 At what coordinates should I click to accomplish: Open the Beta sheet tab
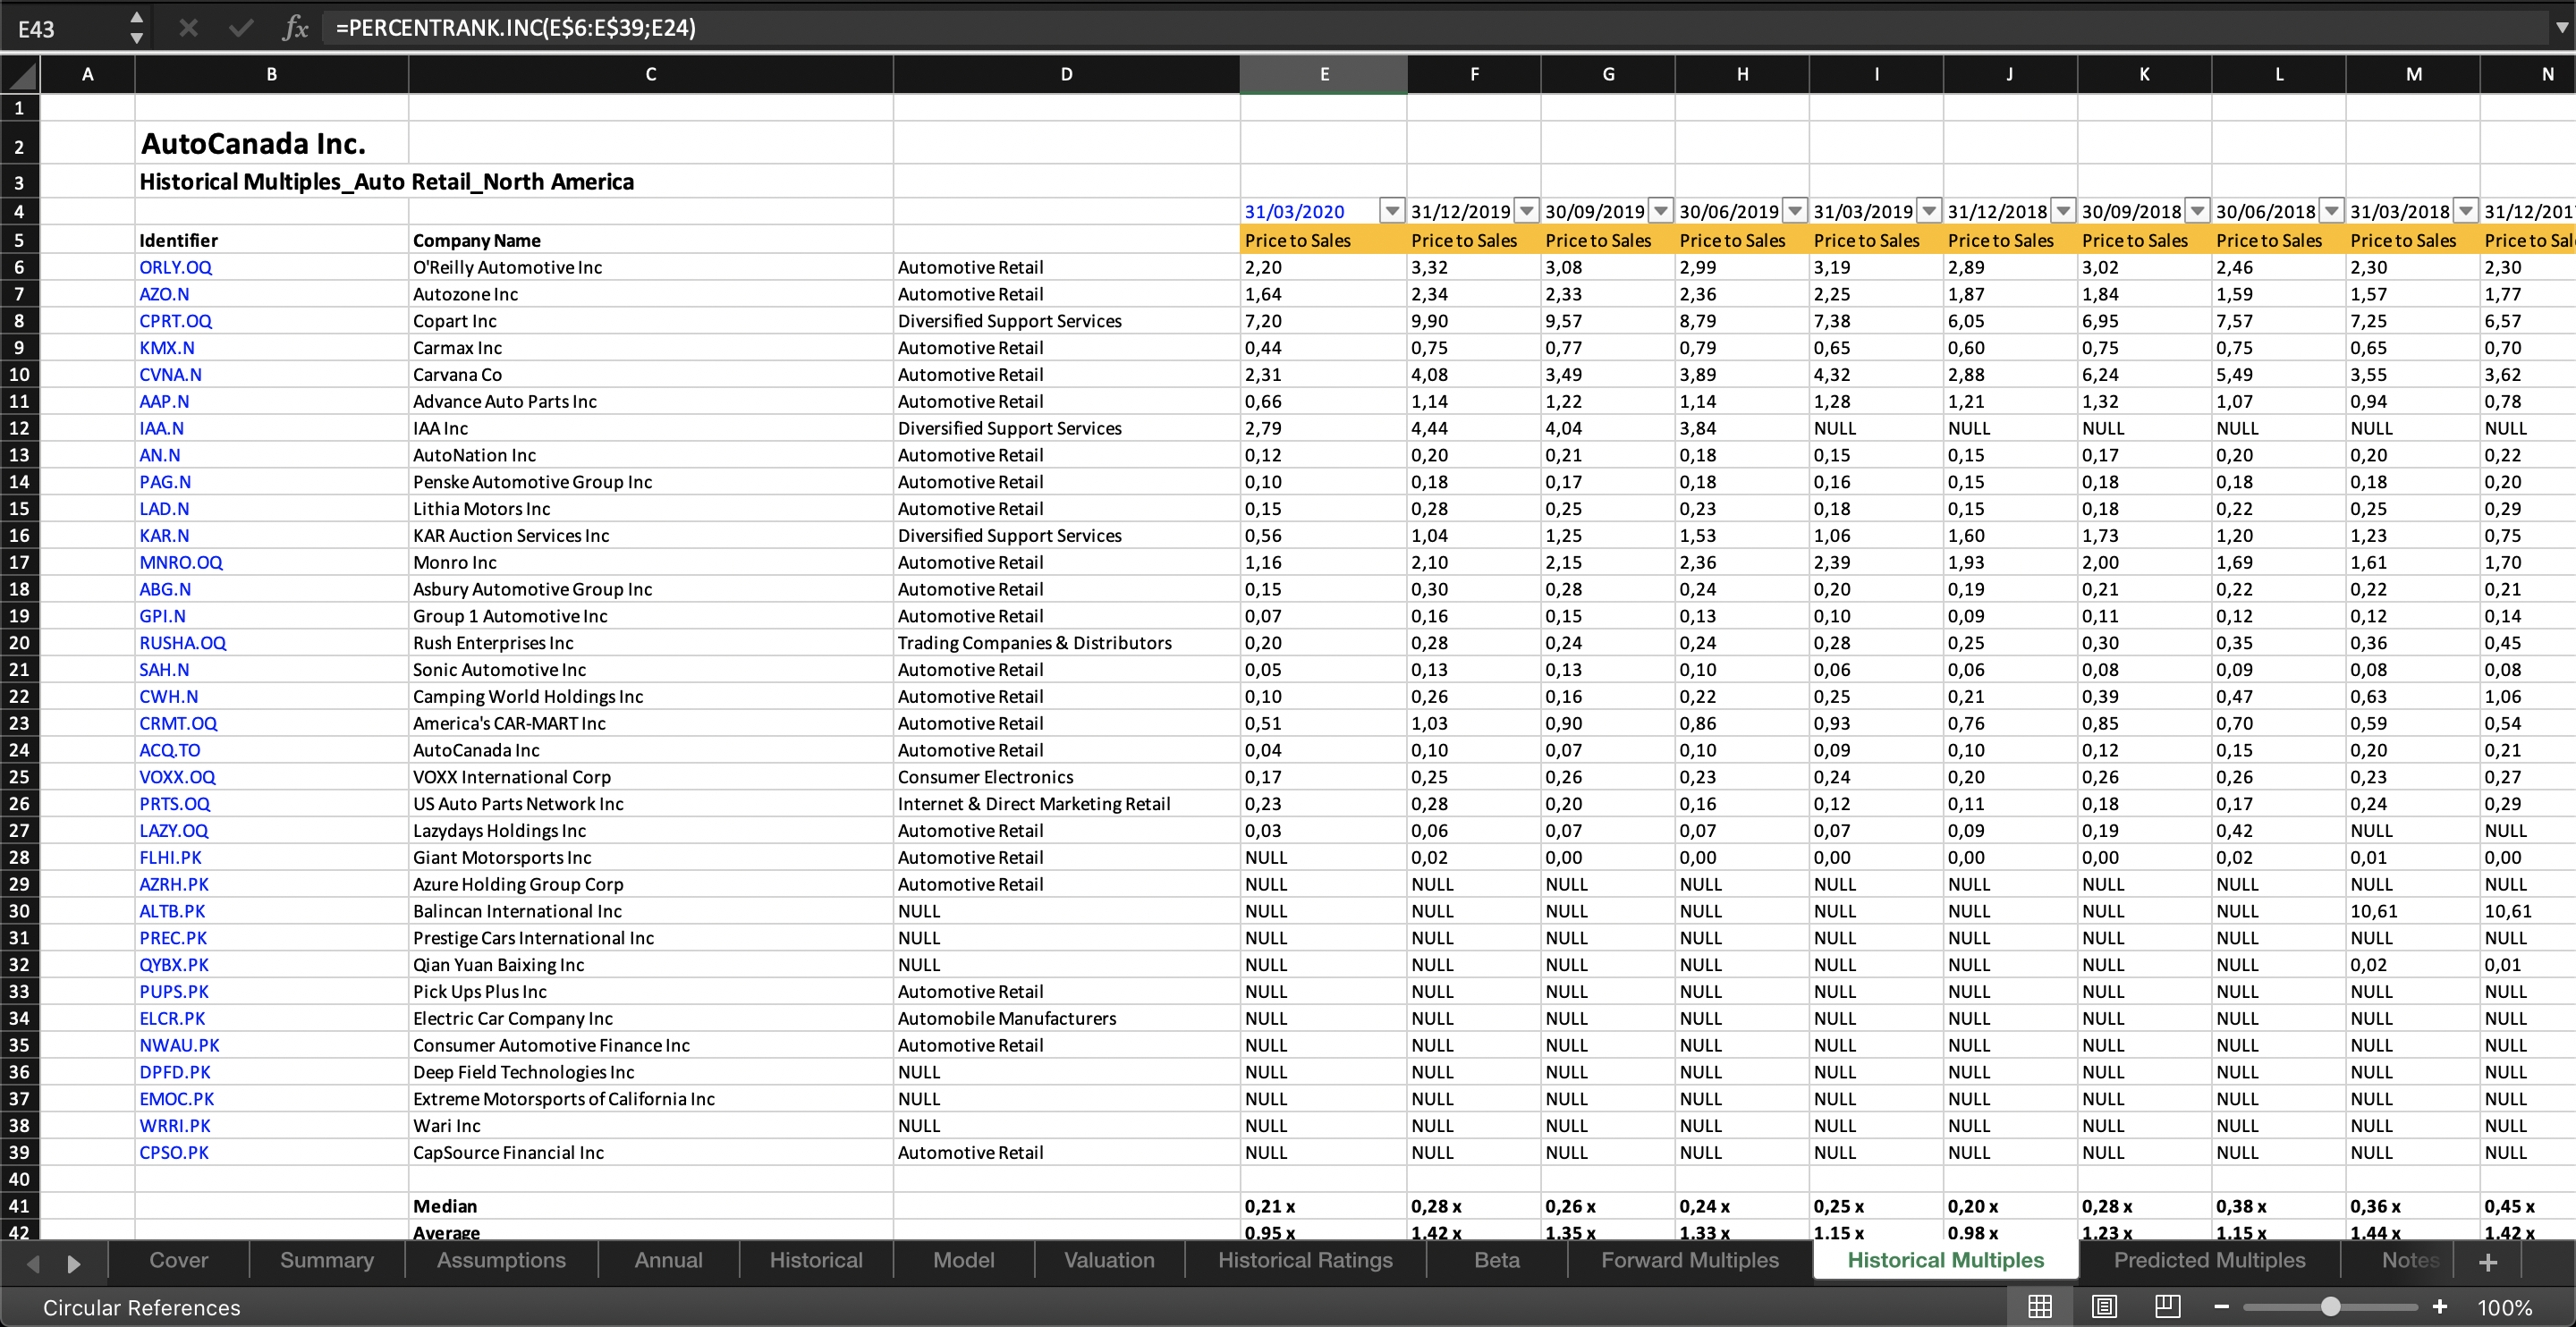coord(1497,1260)
